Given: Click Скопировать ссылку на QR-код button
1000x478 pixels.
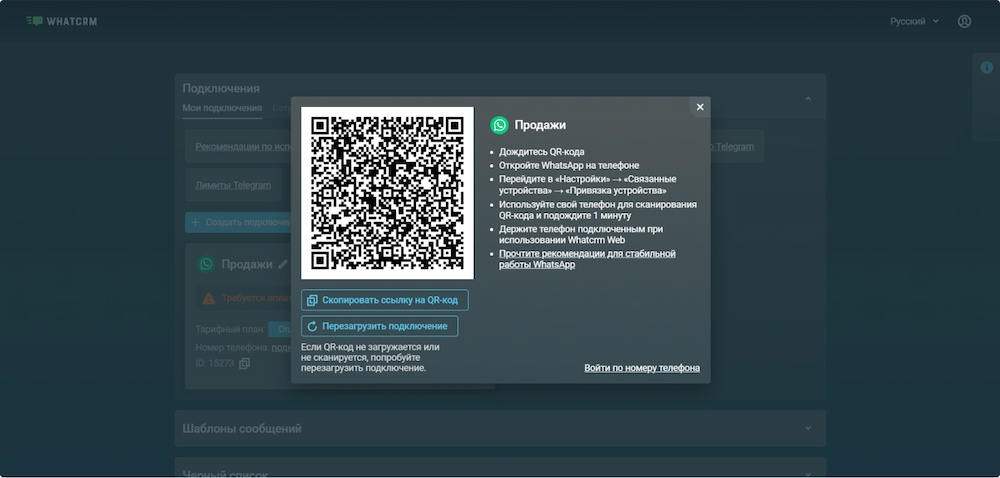Looking at the screenshot, I should [385, 300].
